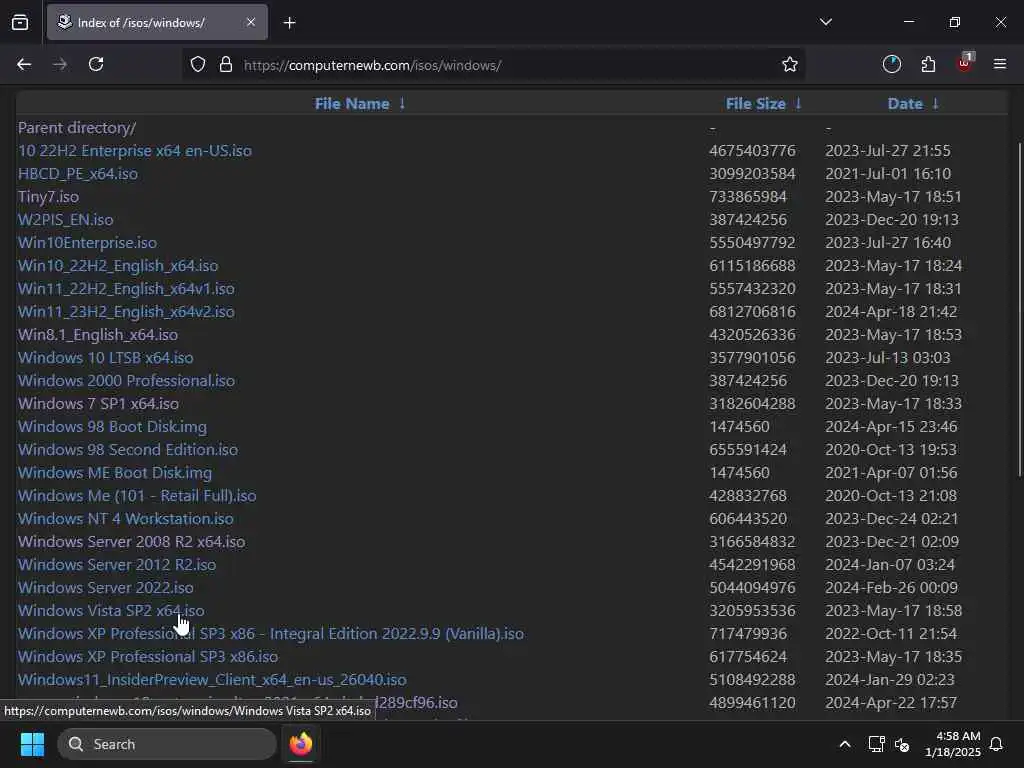
Task: Download Windows 10 LTSB x64.iso
Action: [x=106, y=357]
